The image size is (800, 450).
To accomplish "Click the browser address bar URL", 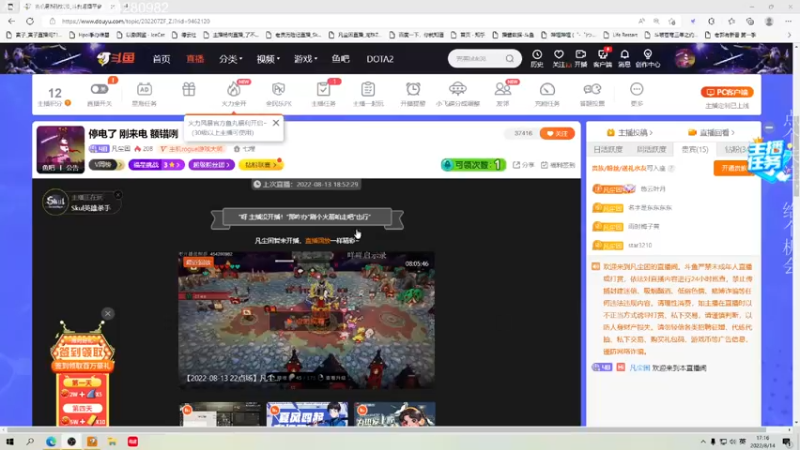I will click(136, 21).
